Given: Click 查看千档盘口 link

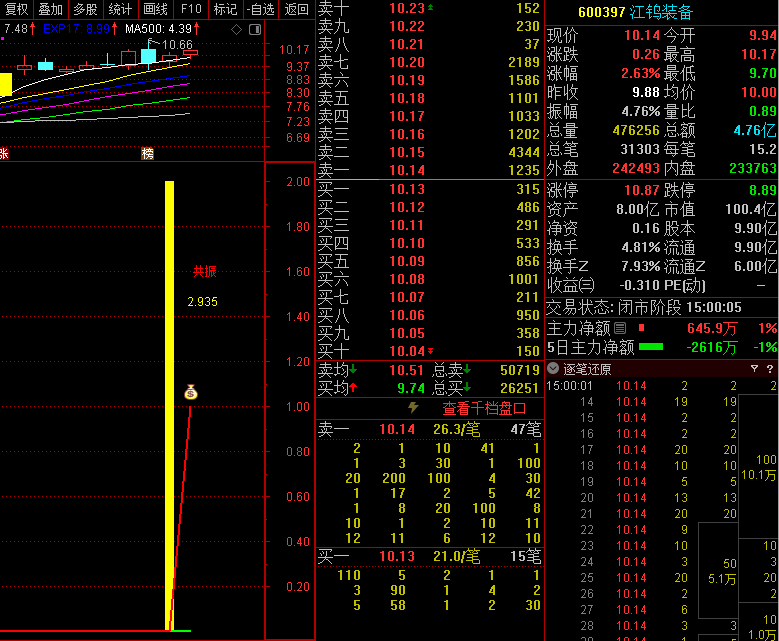Looking at the screenshot, I should coord(484,408).
